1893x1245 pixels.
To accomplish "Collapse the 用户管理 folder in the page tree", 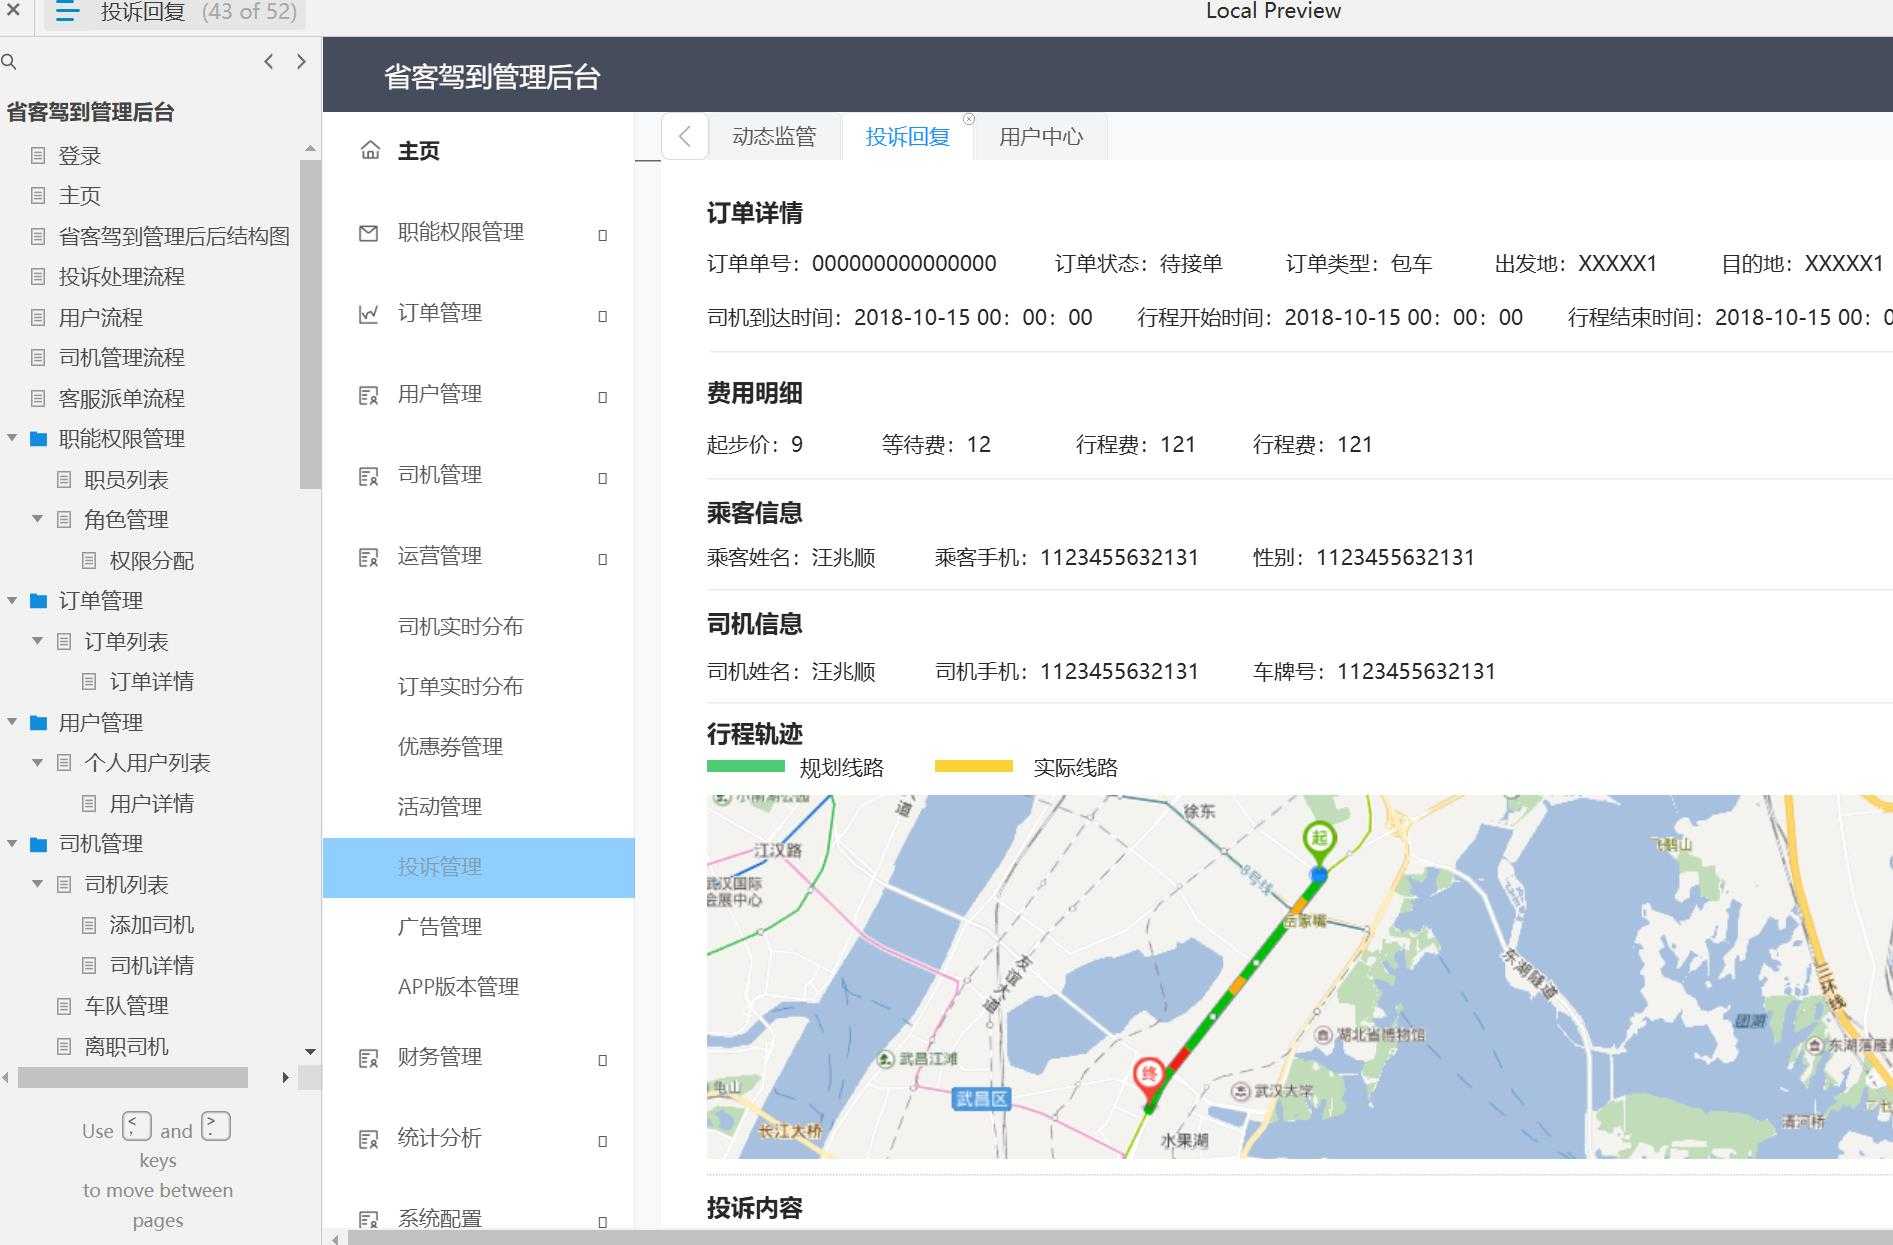I will tap(13, 722).
